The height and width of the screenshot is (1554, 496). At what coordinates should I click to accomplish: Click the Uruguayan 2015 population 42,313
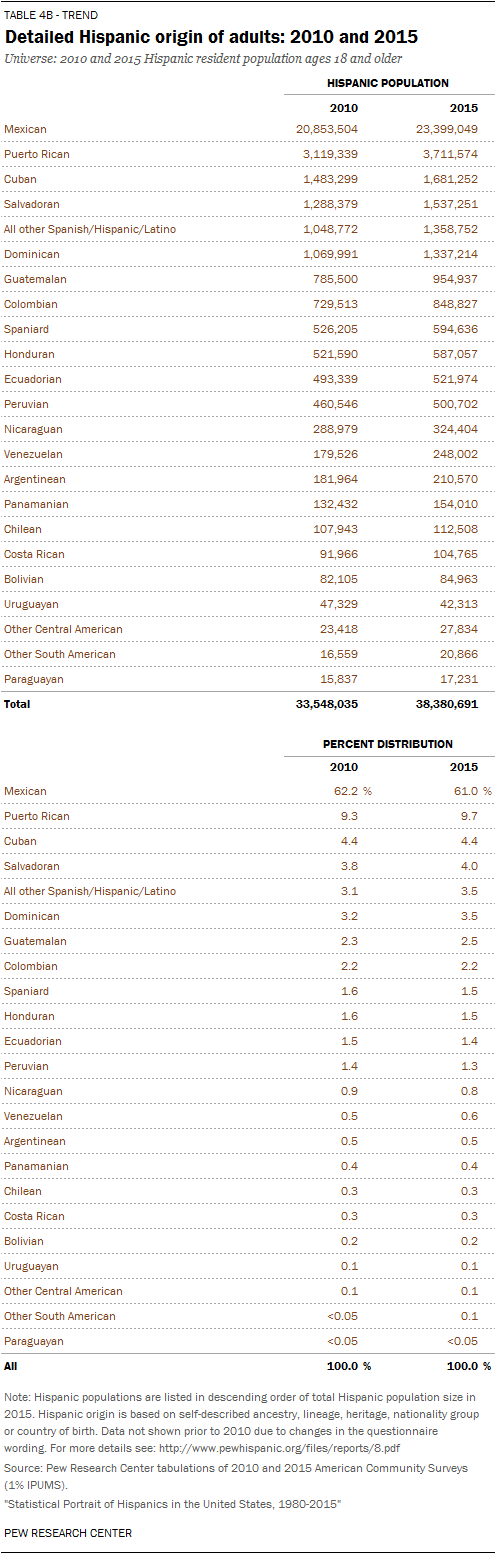[456, 604]
